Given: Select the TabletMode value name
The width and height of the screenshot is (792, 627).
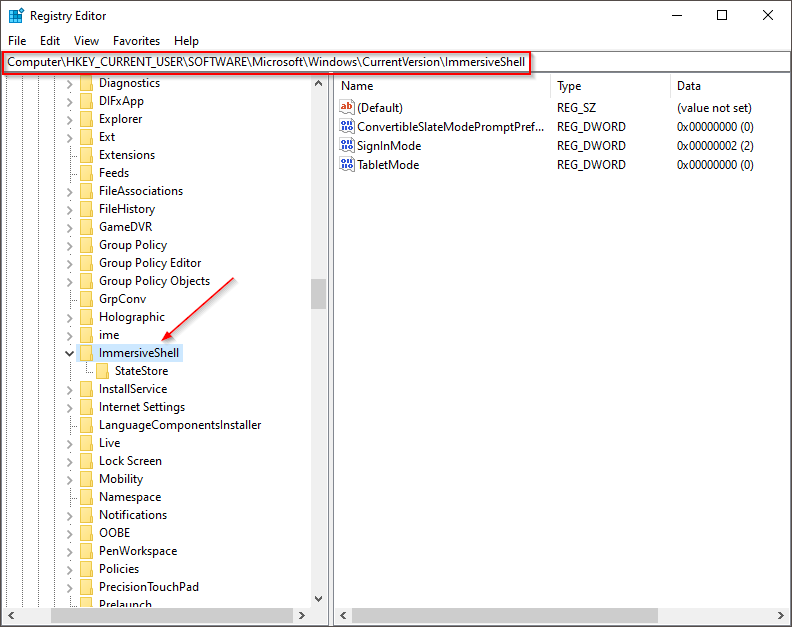Looking at the screenshot, I should (x=388, y=165).
